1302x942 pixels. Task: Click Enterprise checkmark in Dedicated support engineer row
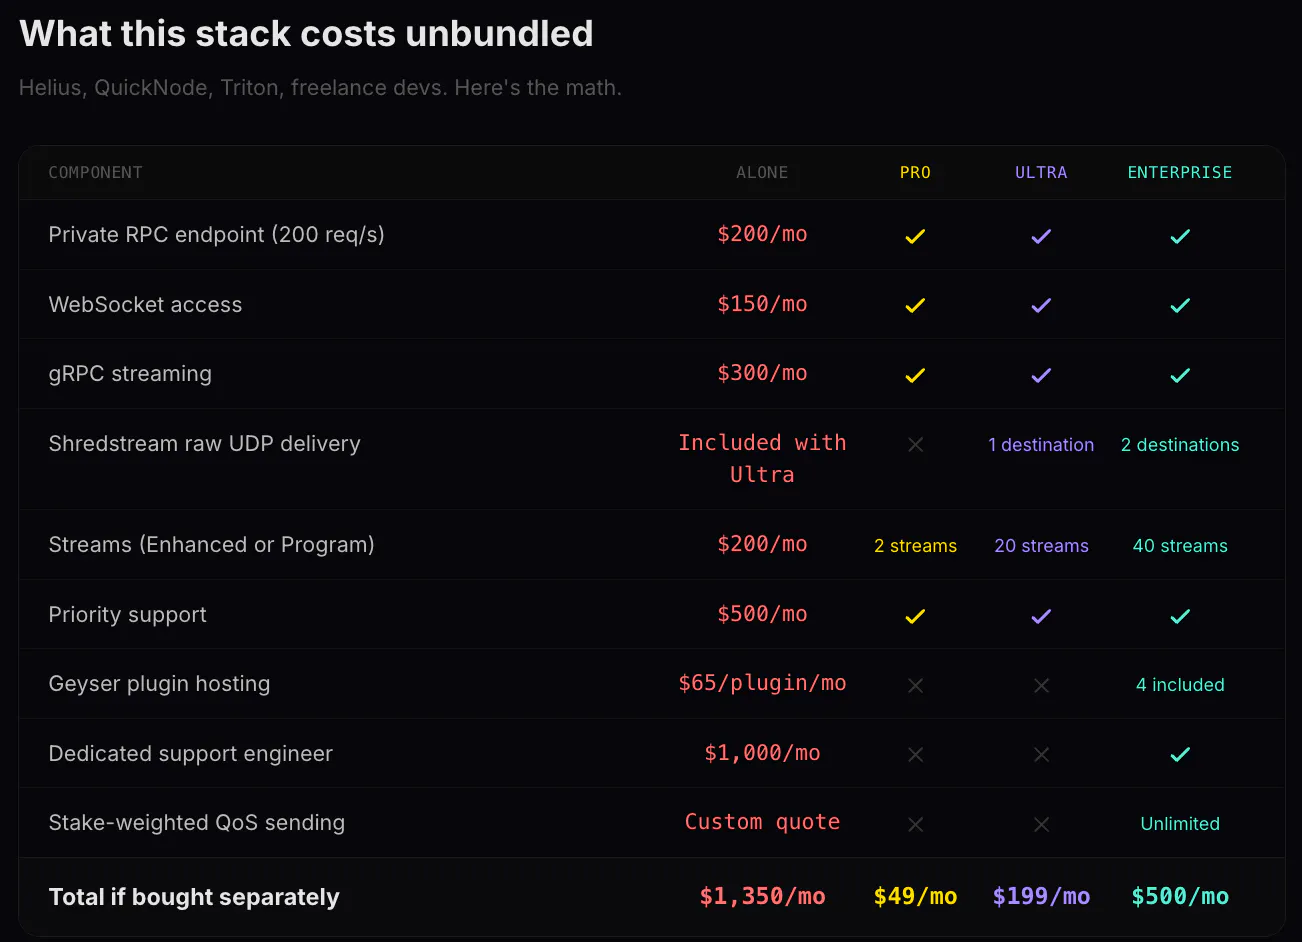pos(1180,754)
